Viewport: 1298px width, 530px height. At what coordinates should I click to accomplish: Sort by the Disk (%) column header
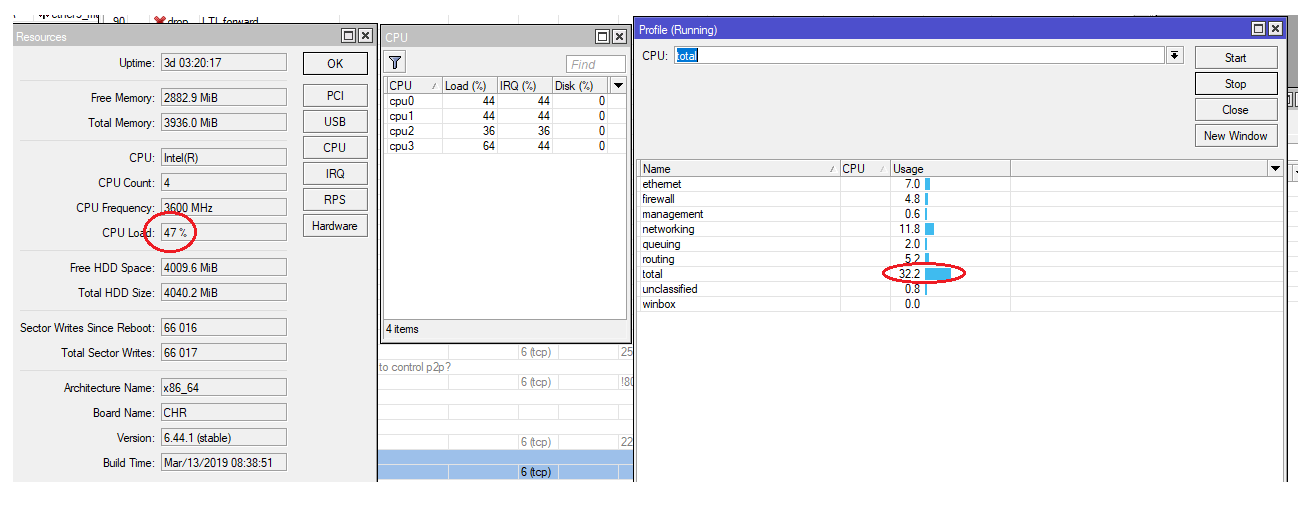pos(580,86)
